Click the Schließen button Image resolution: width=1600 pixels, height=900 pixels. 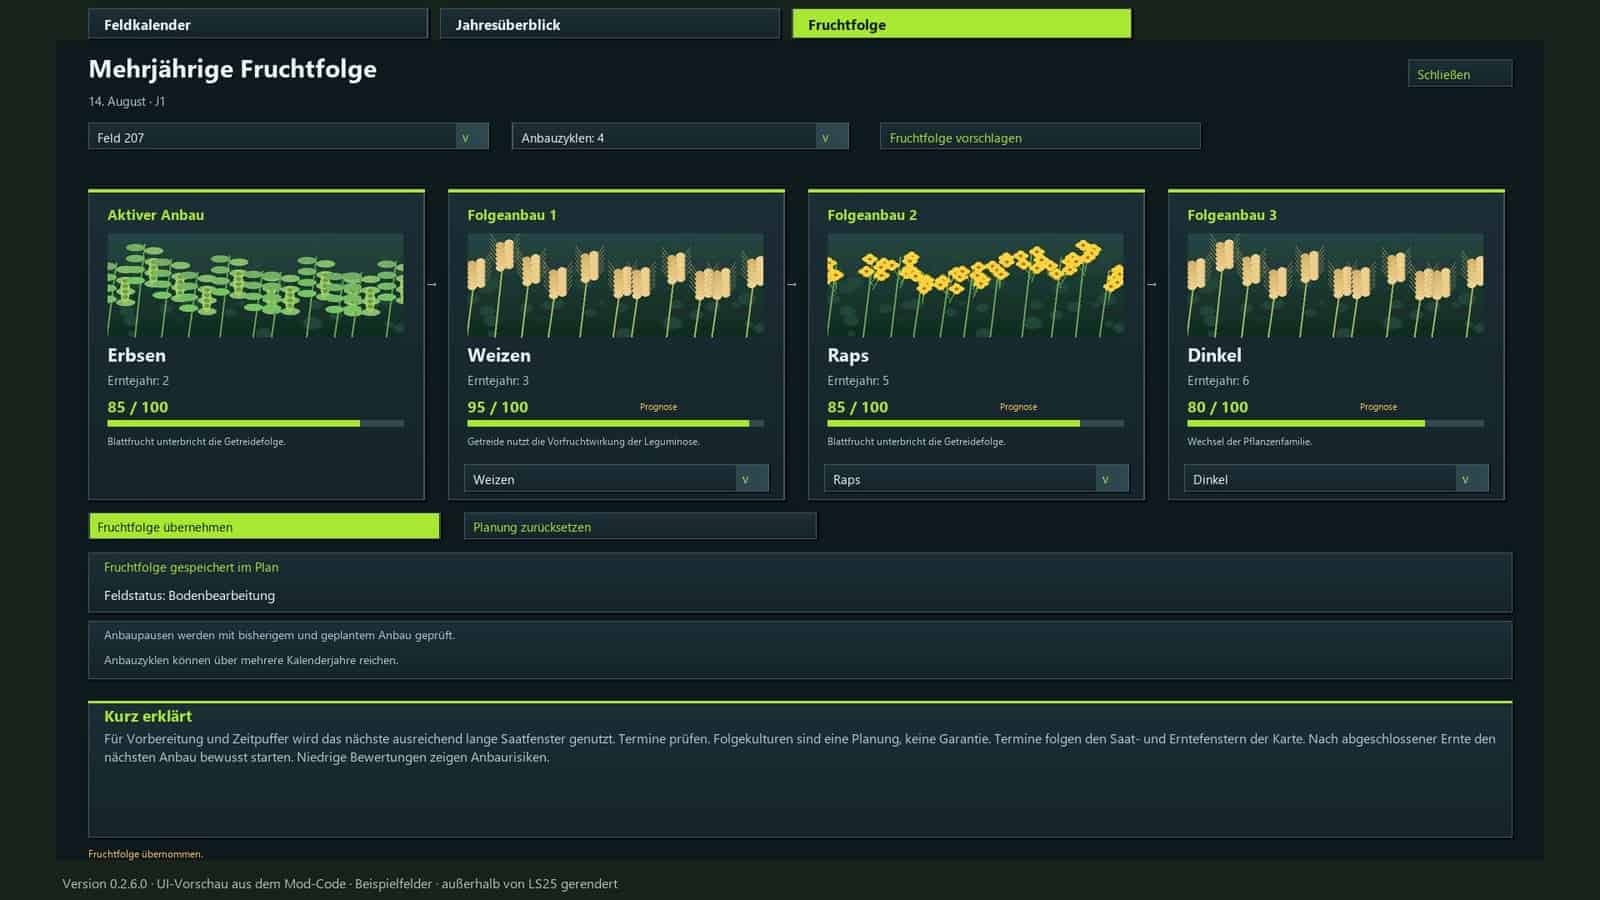[x=1460, y=74]
